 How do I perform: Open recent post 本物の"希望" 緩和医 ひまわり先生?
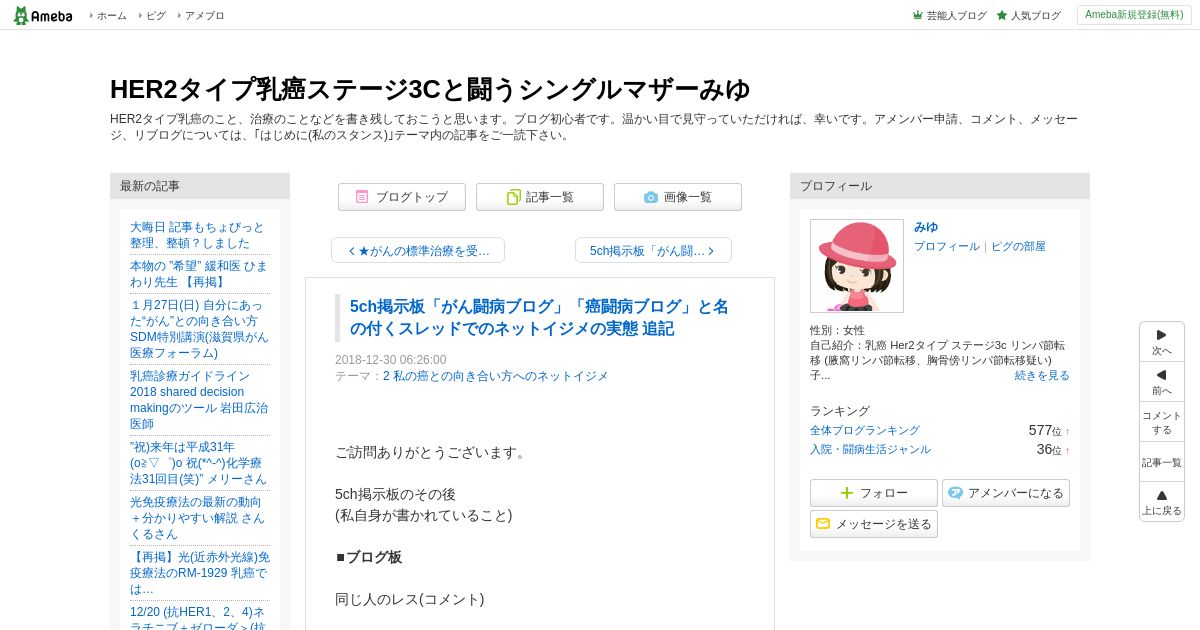coord(199,274)
